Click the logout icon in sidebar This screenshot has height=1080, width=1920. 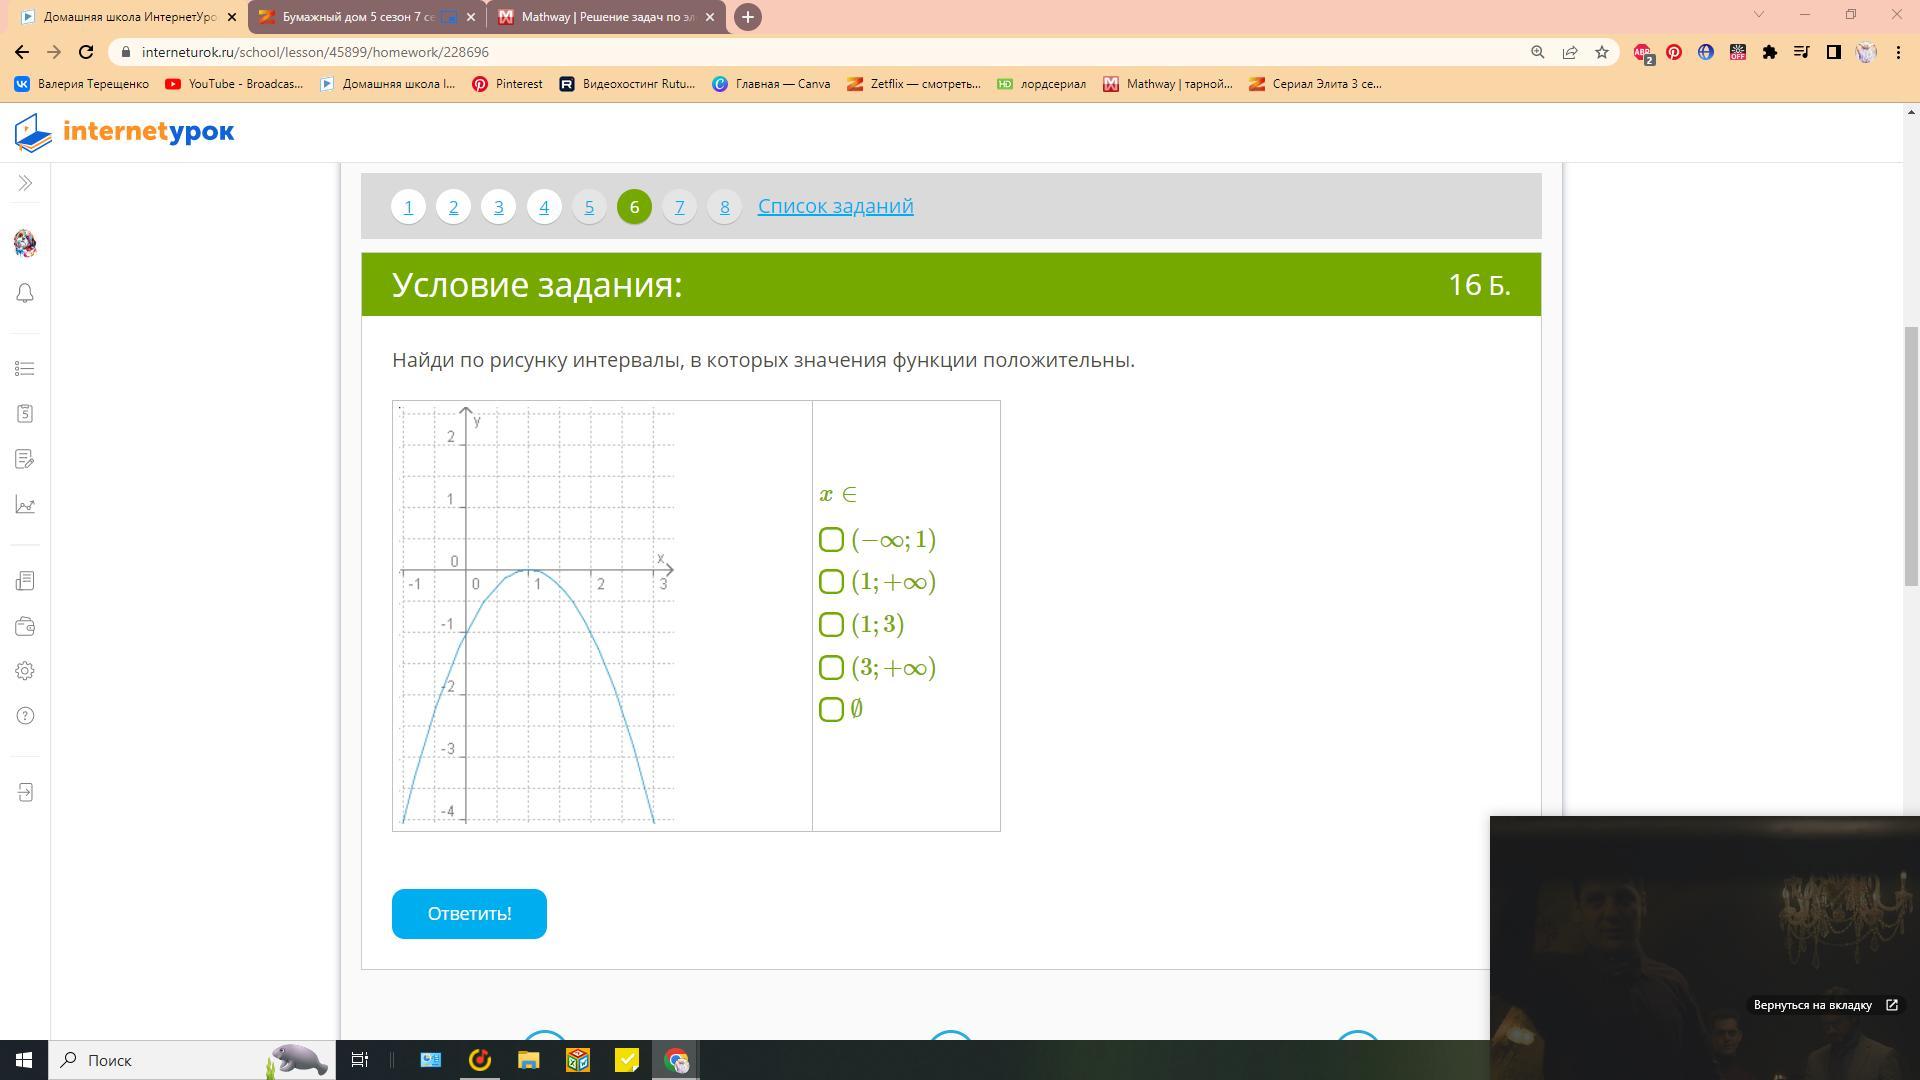pyautogui.click(x=25, y=793)
